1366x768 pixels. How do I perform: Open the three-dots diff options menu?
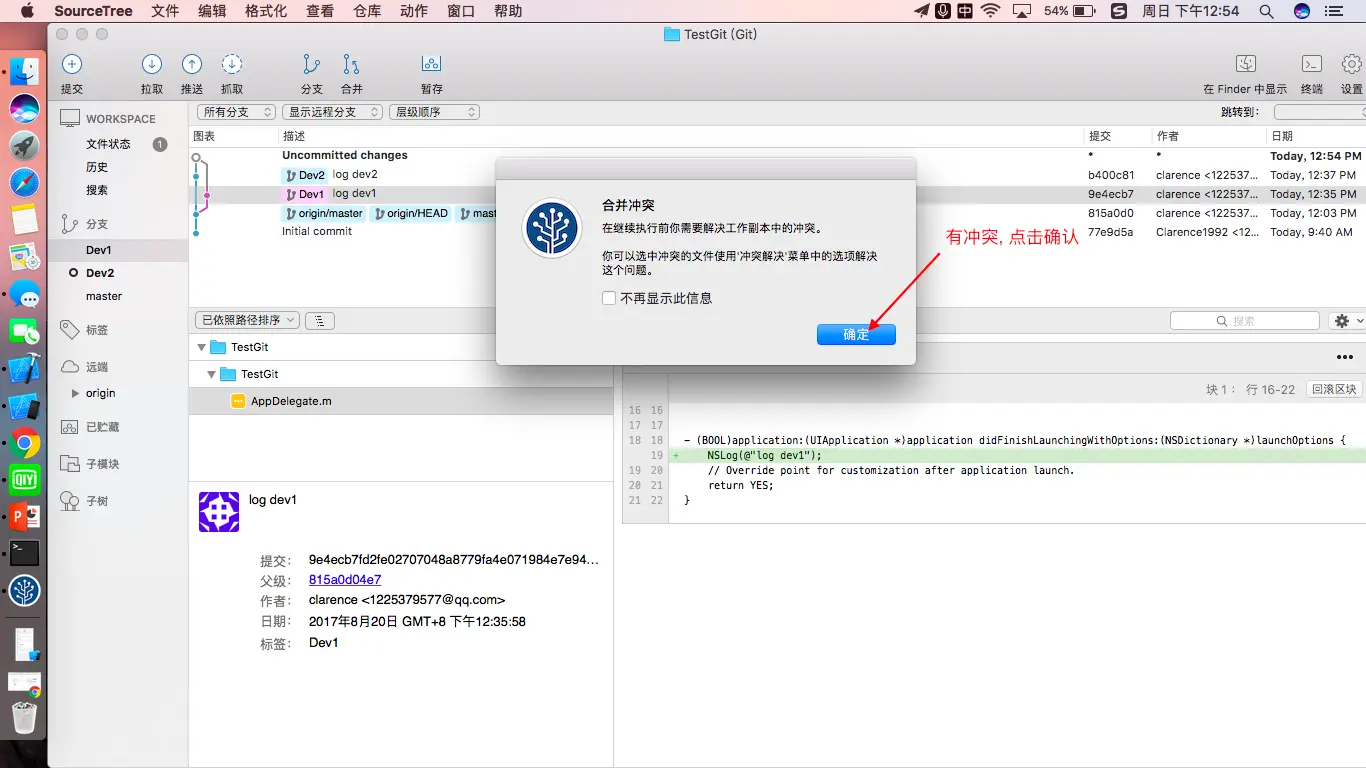click(1344, 357)
